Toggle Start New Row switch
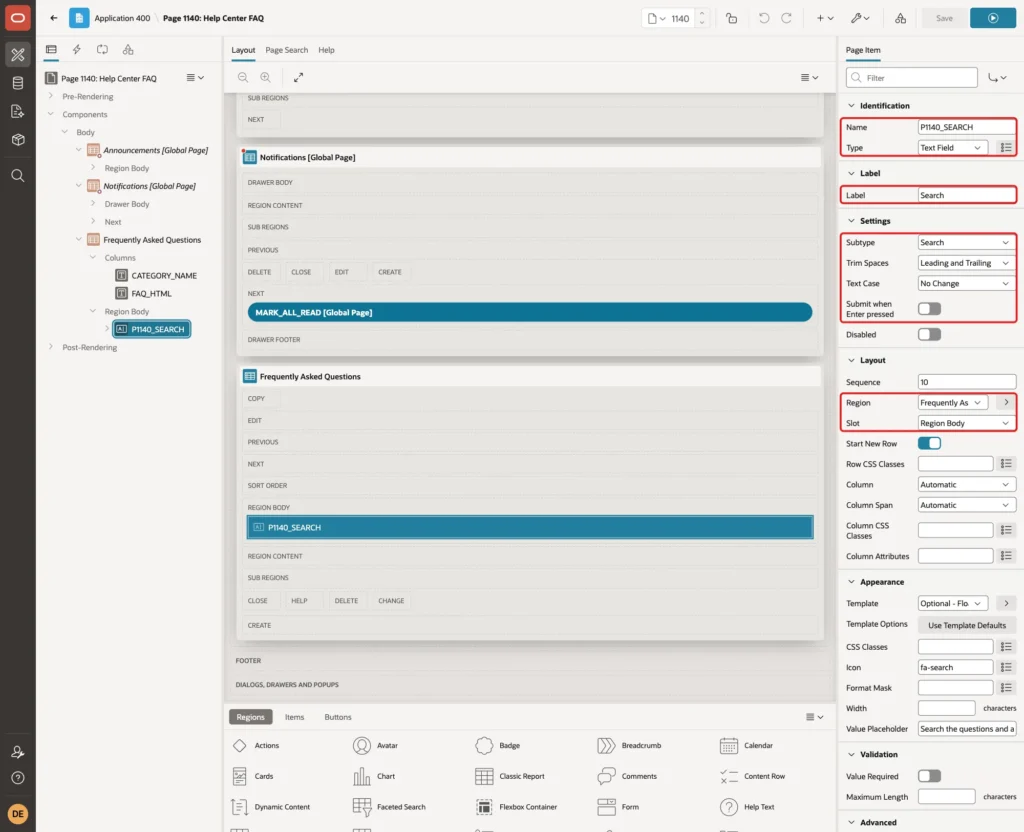This screenshot has width=1024, height=832. point(929,443)
